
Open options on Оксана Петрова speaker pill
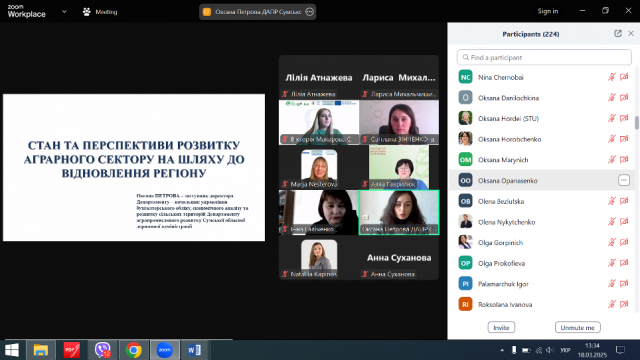[x=310, y=12]
